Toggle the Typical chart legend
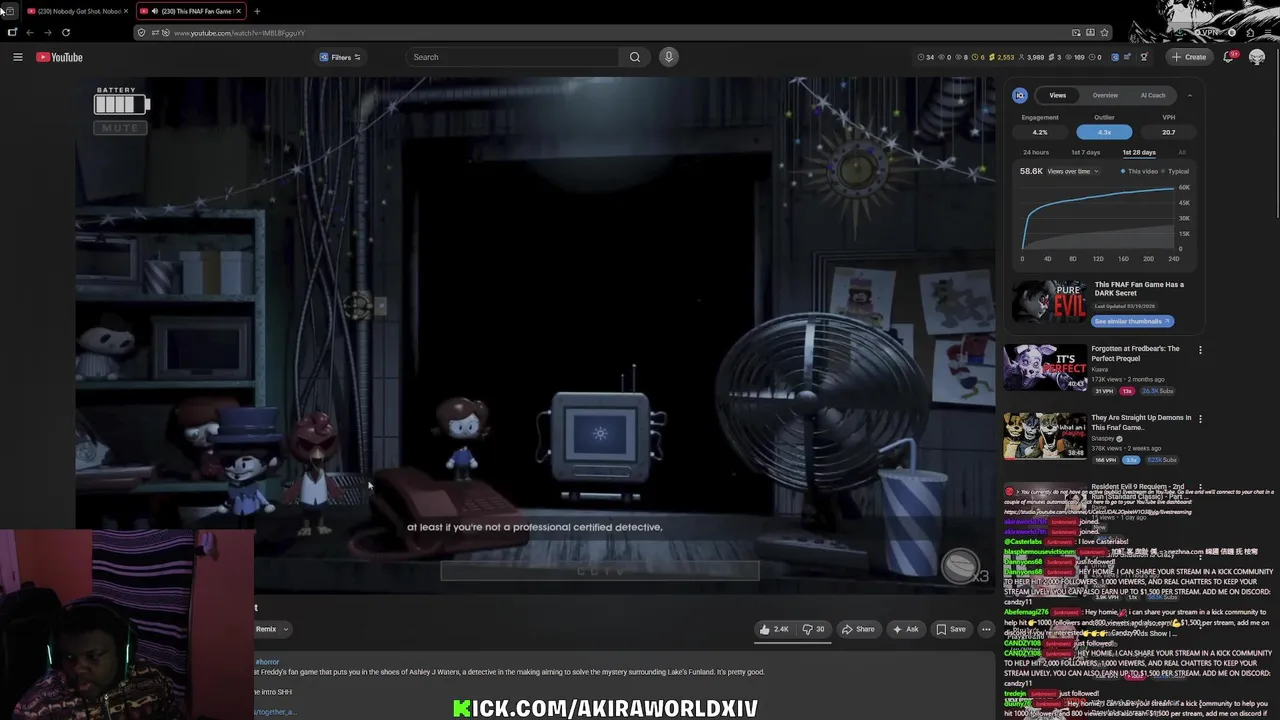The height and width of the screenshot is (720, 1280). tap(1176, 171)
